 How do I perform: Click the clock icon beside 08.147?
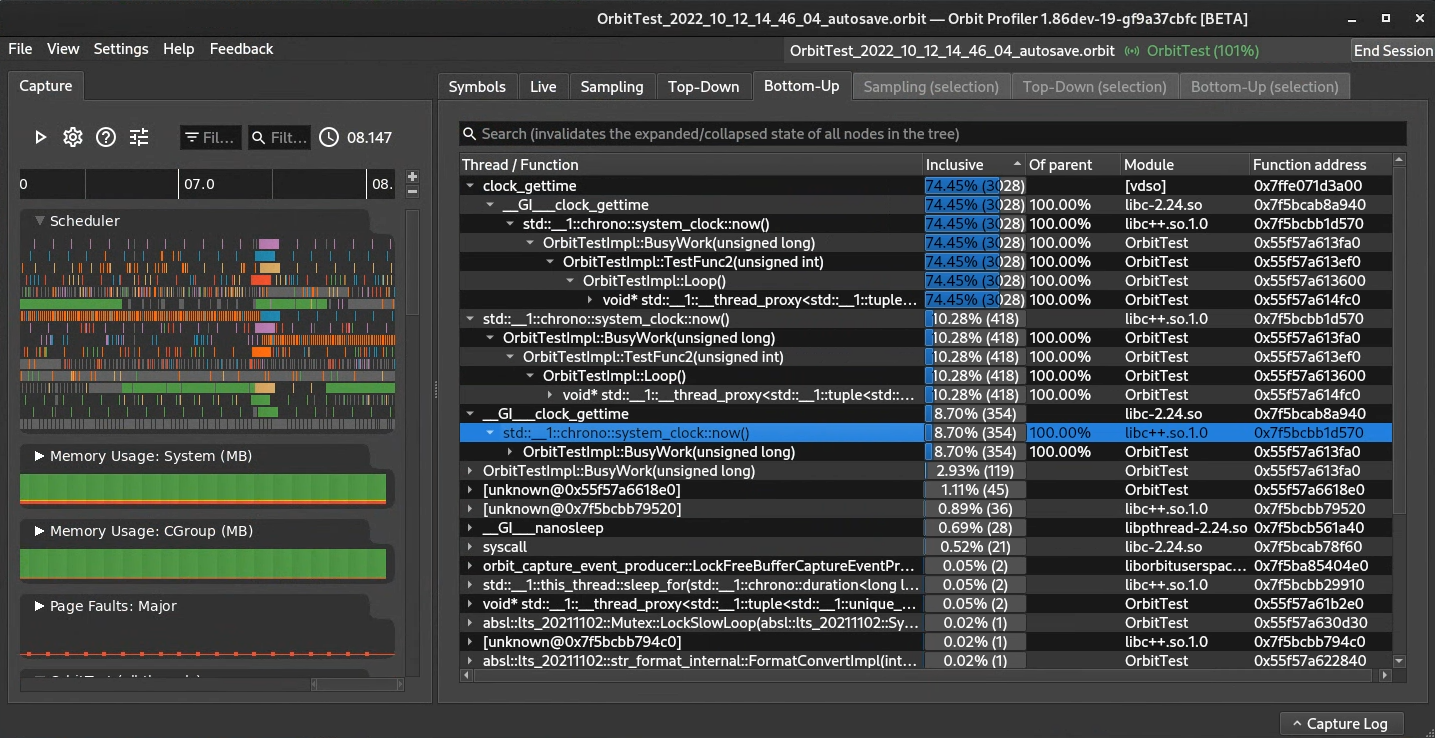coord(329,137)
